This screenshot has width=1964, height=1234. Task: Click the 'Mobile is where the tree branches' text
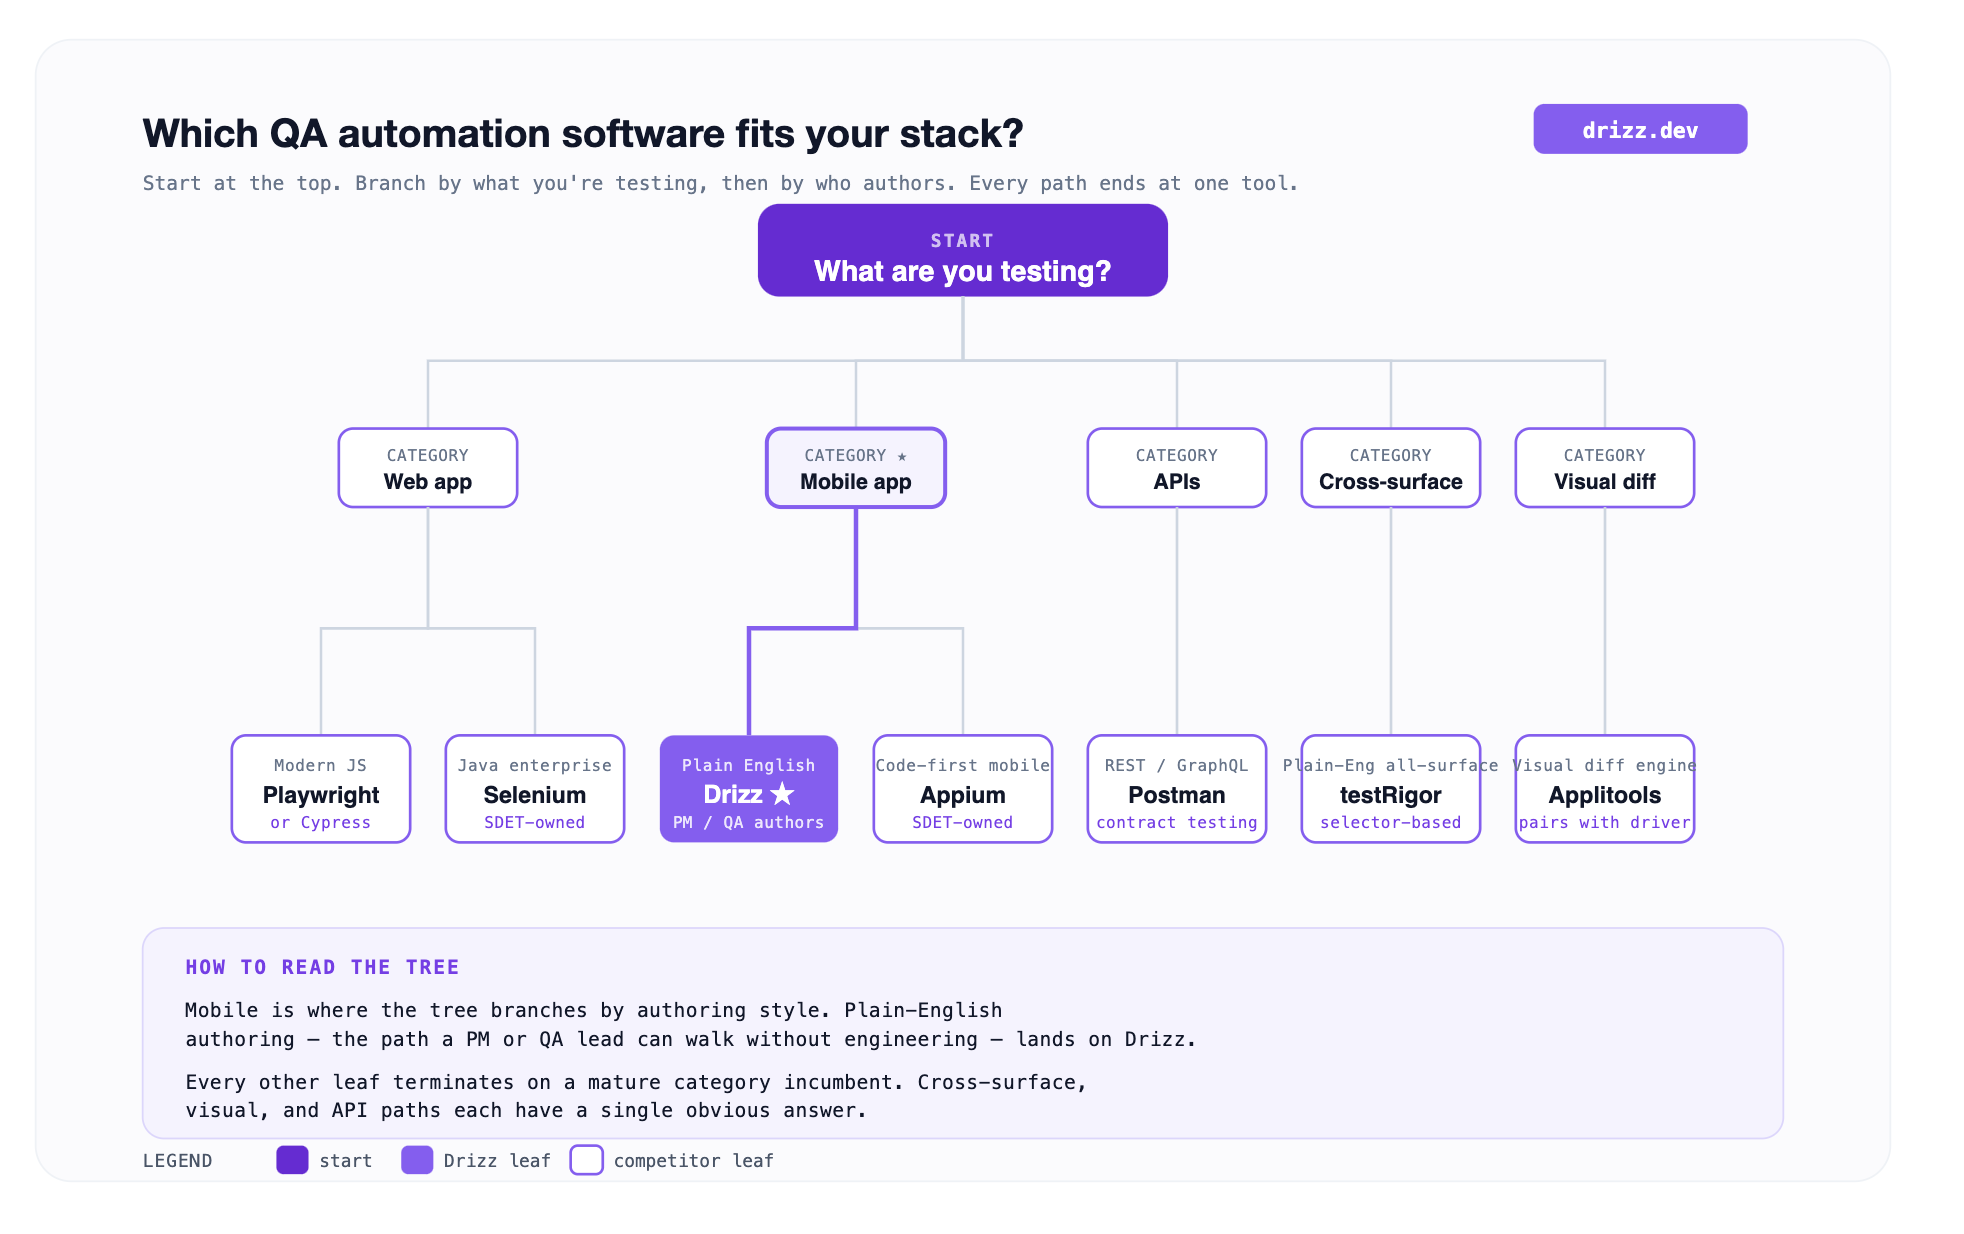tap(690, 1024)
